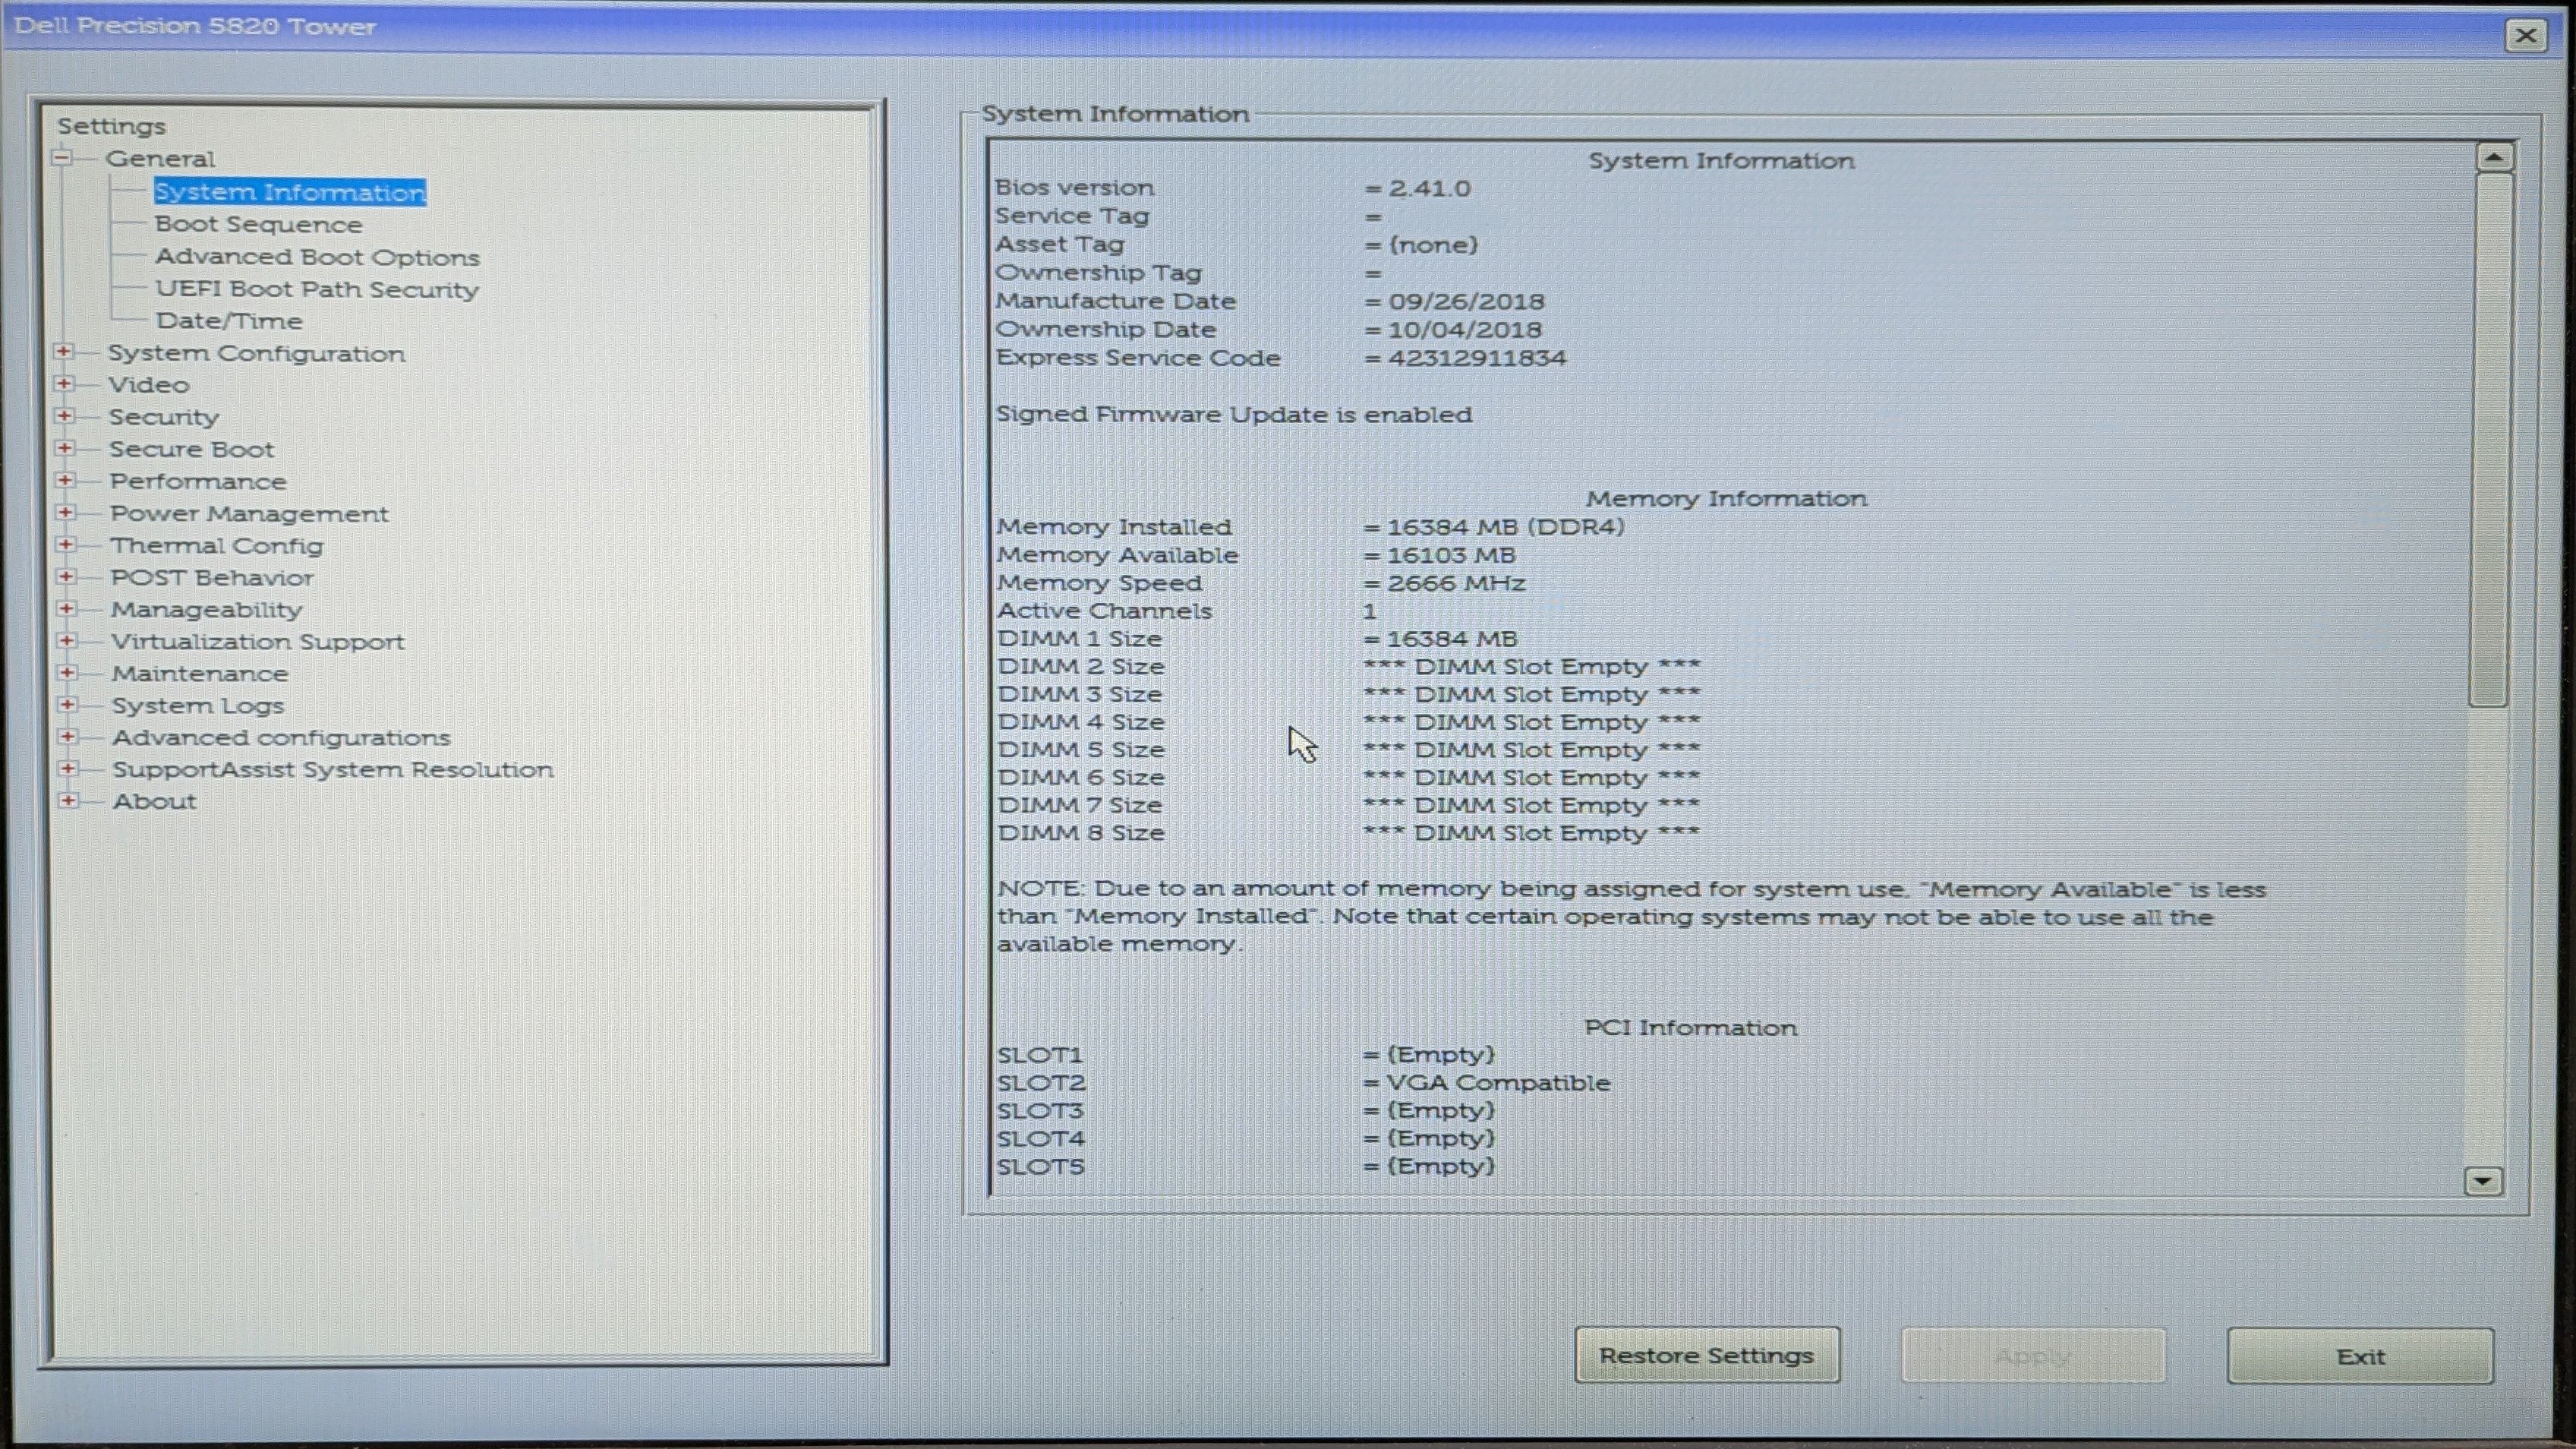Click the greyed-out Apply button

point(2033,1355)
